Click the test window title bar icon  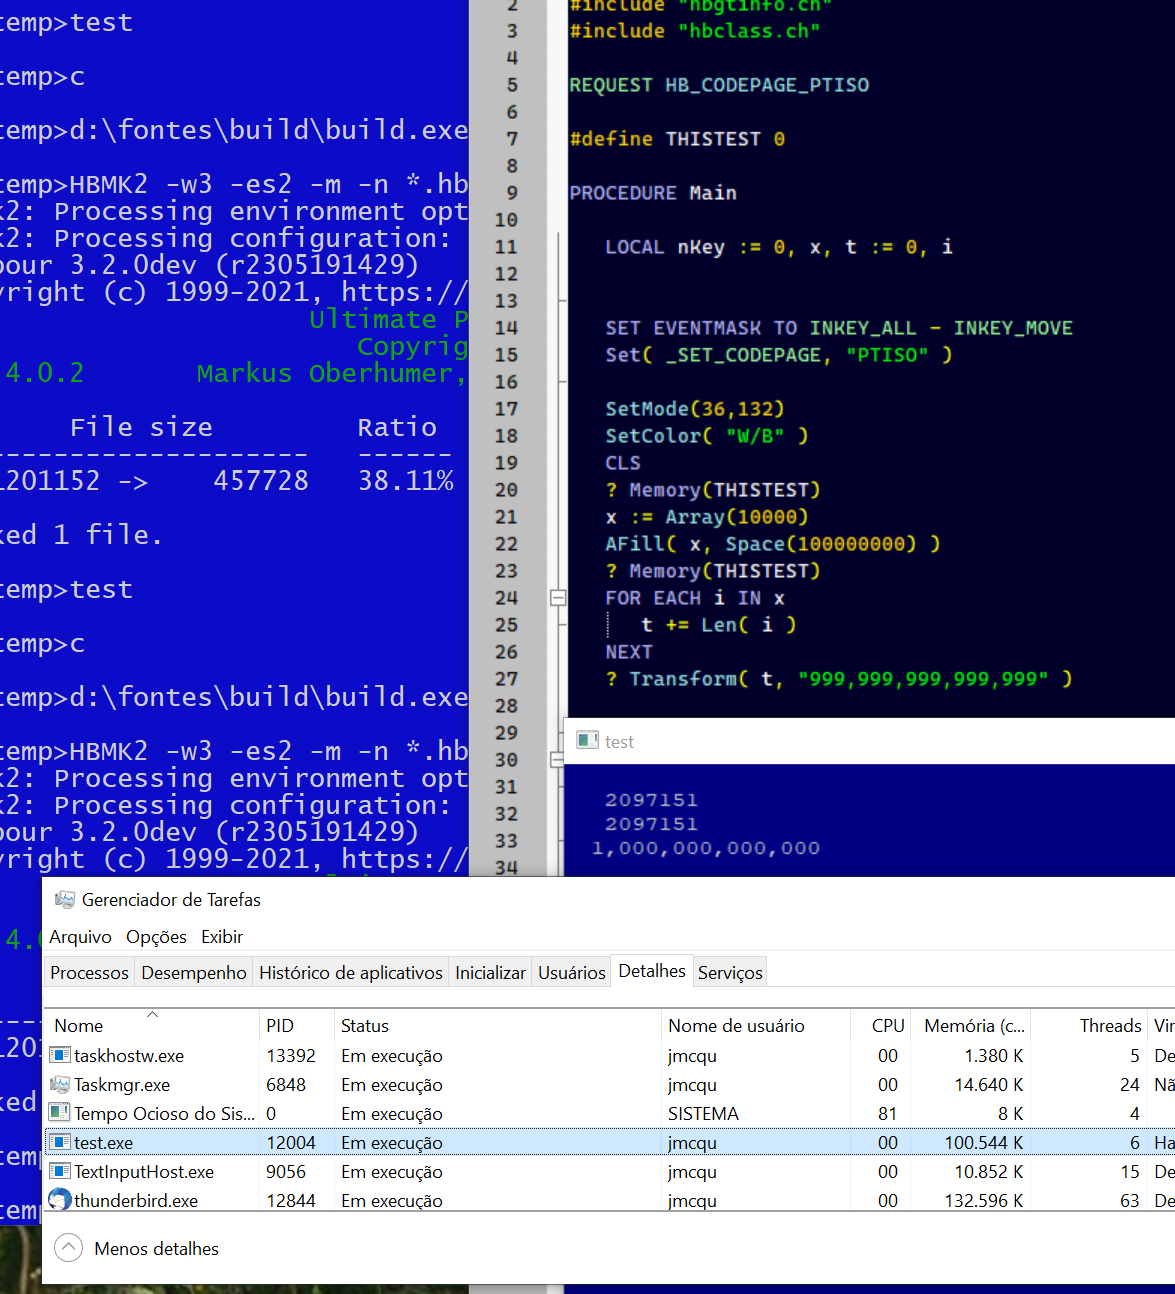point(588,741)
